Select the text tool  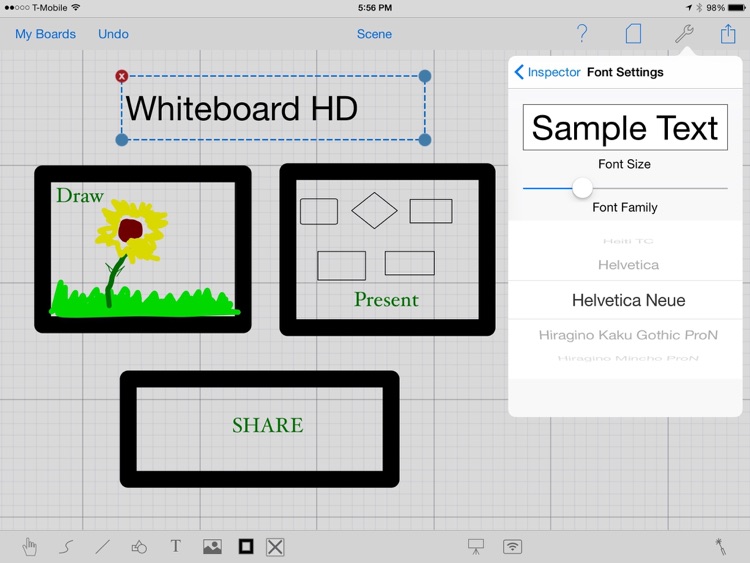tap(176, 546)
